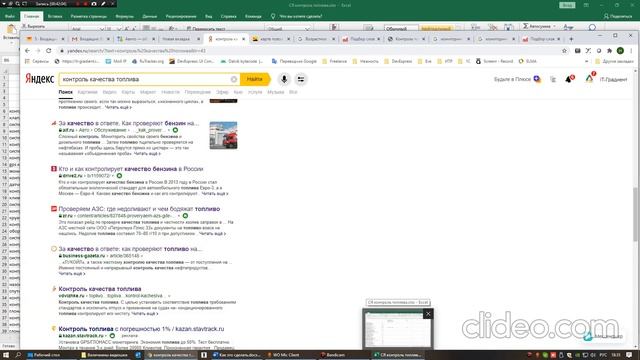Click Excel Автосумма button

(539, 26)
